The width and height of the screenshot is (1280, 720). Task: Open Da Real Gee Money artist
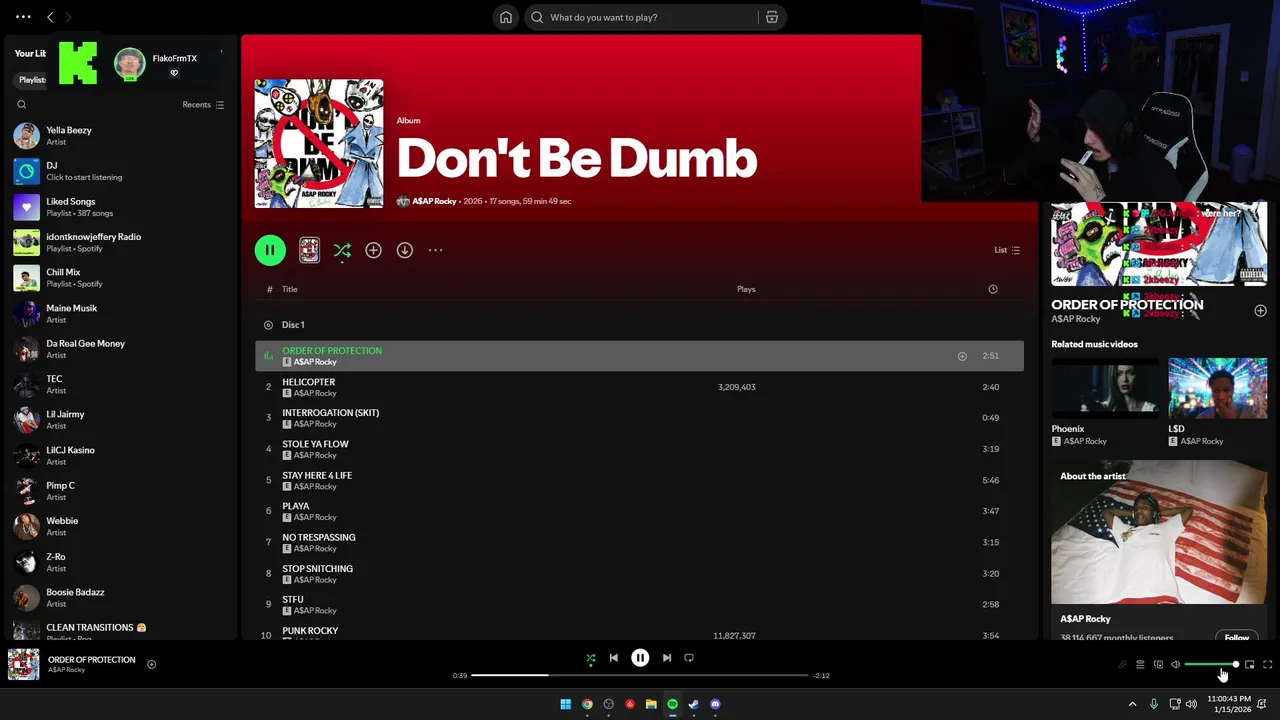(120, 349)
